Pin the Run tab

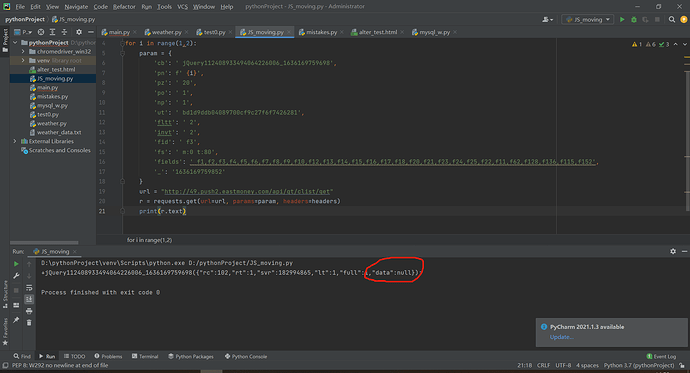pyautogui.click(x=16, y=320)
